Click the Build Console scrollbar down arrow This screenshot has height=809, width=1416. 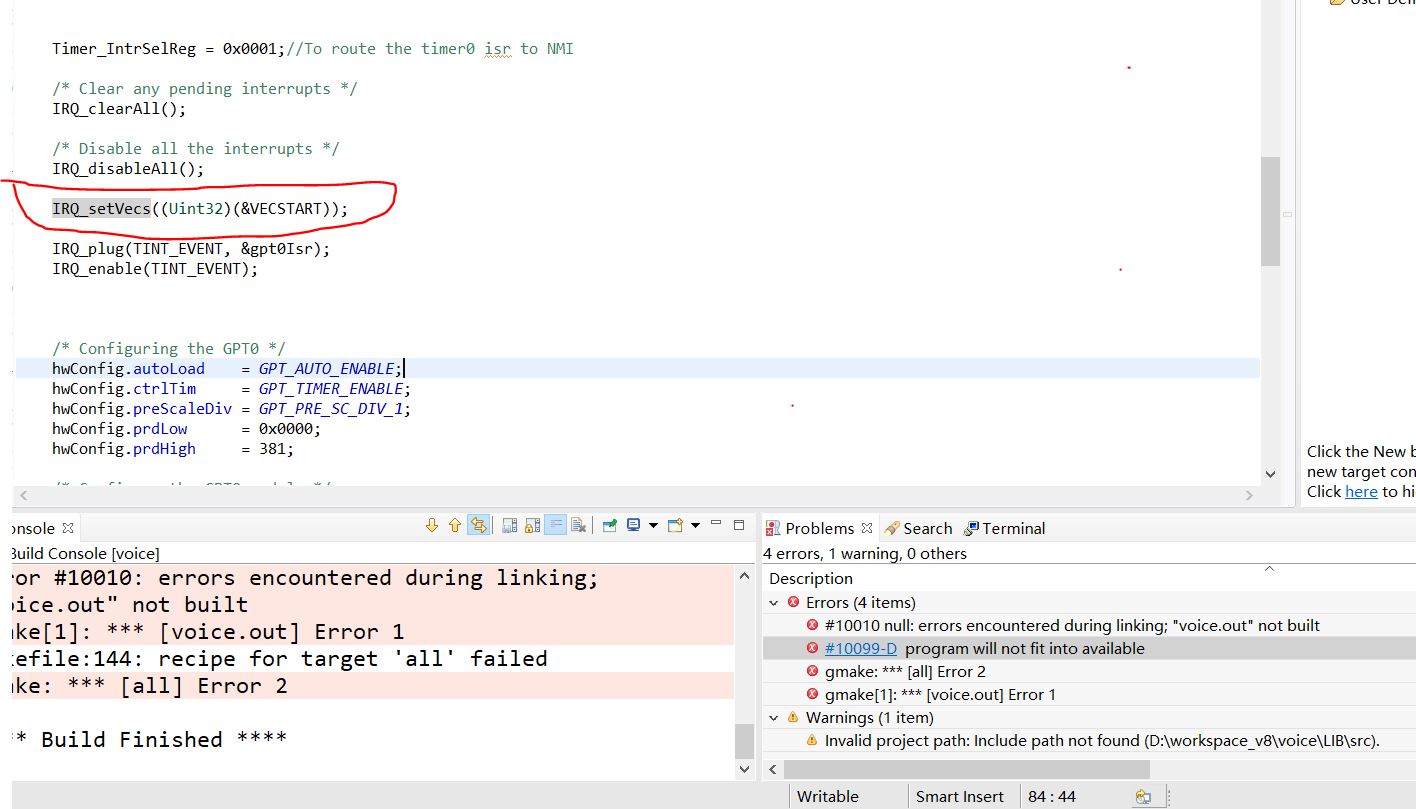click(744, 769)
